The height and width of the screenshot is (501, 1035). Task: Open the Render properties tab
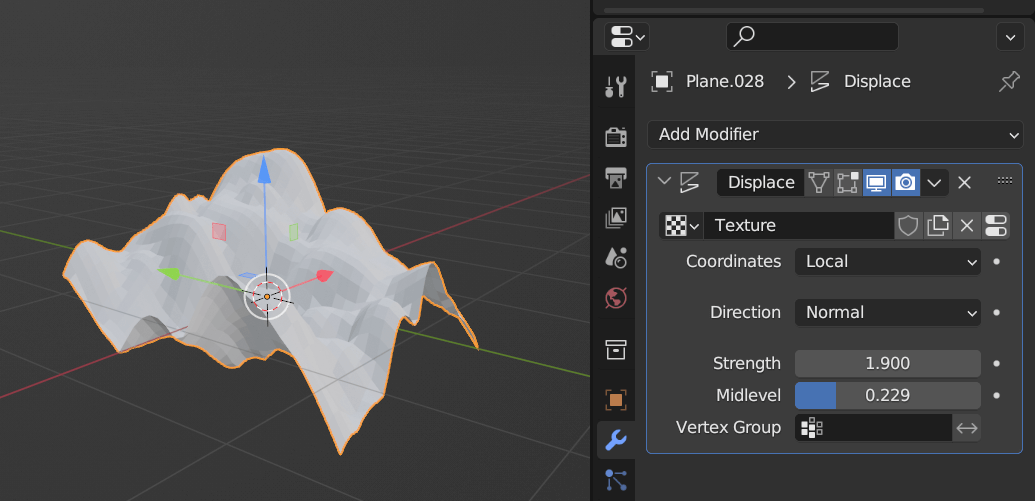pos(616,137)
